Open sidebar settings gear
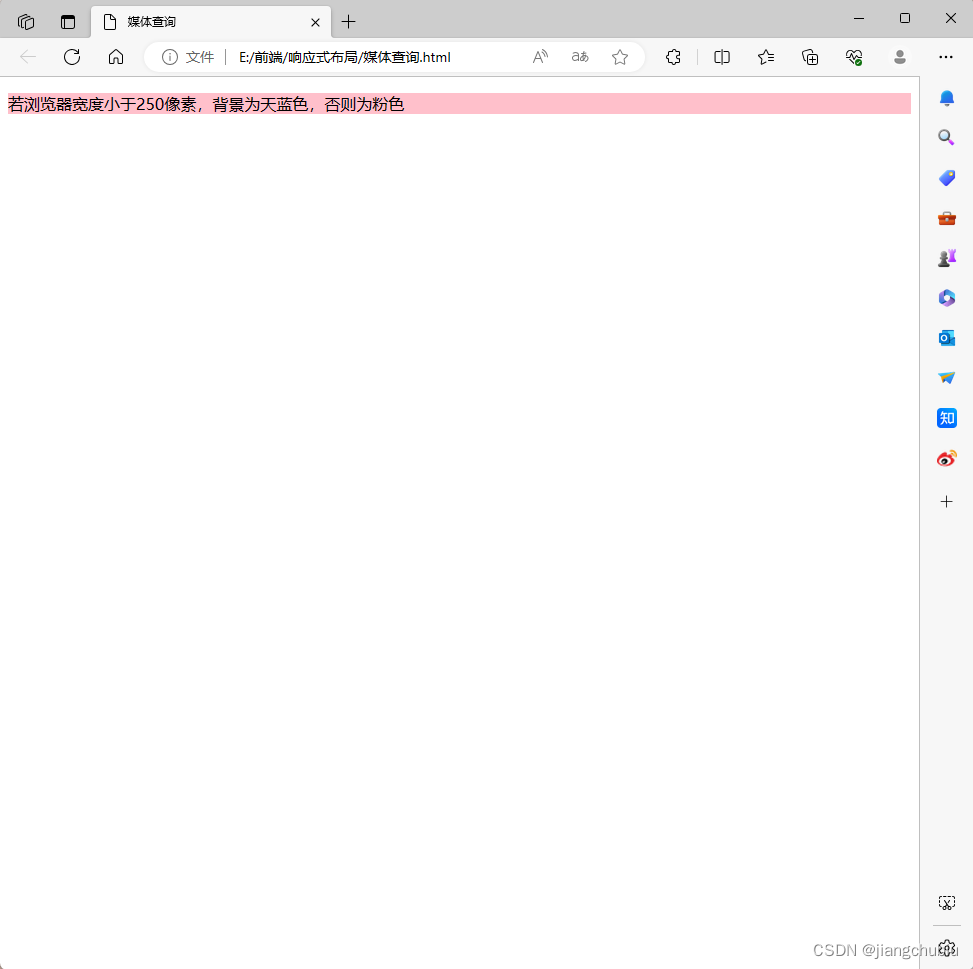Screen dimensions: 973x969 946,947
